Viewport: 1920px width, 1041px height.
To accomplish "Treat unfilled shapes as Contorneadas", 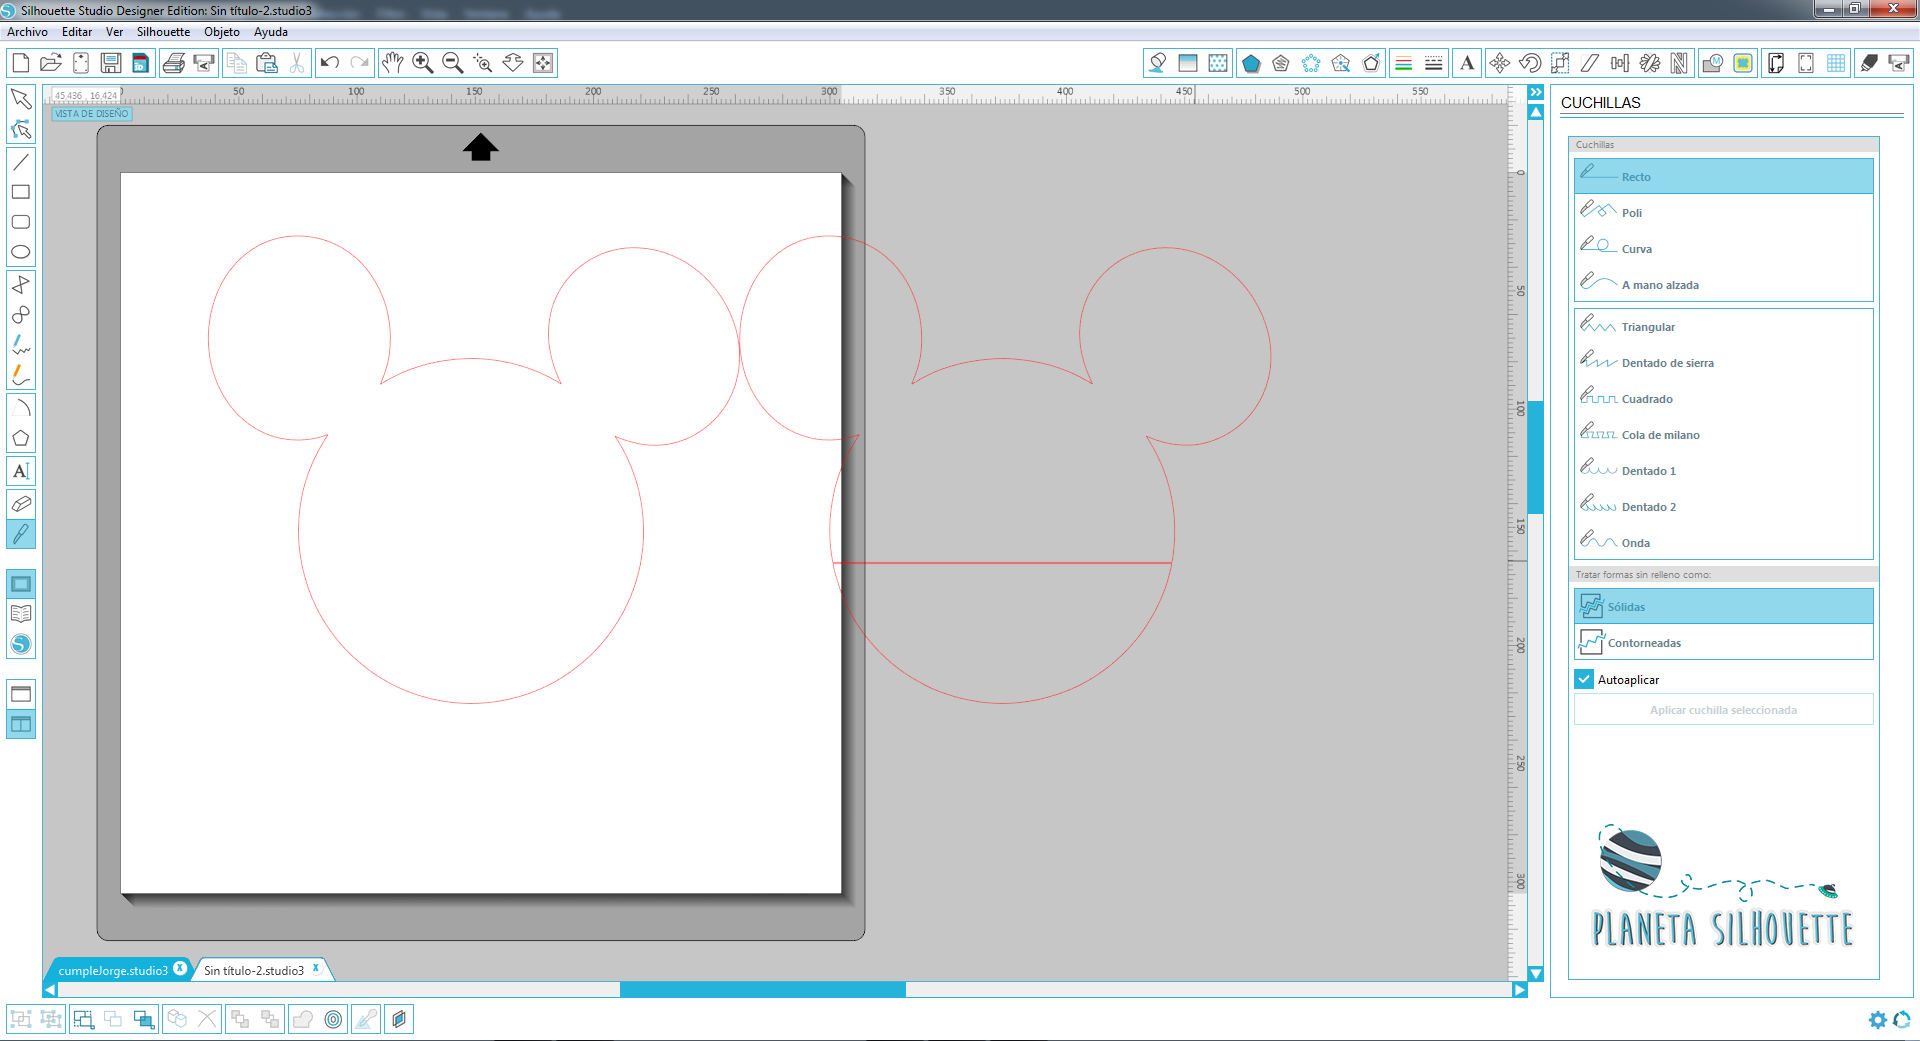I will [x=1724, y=642].
